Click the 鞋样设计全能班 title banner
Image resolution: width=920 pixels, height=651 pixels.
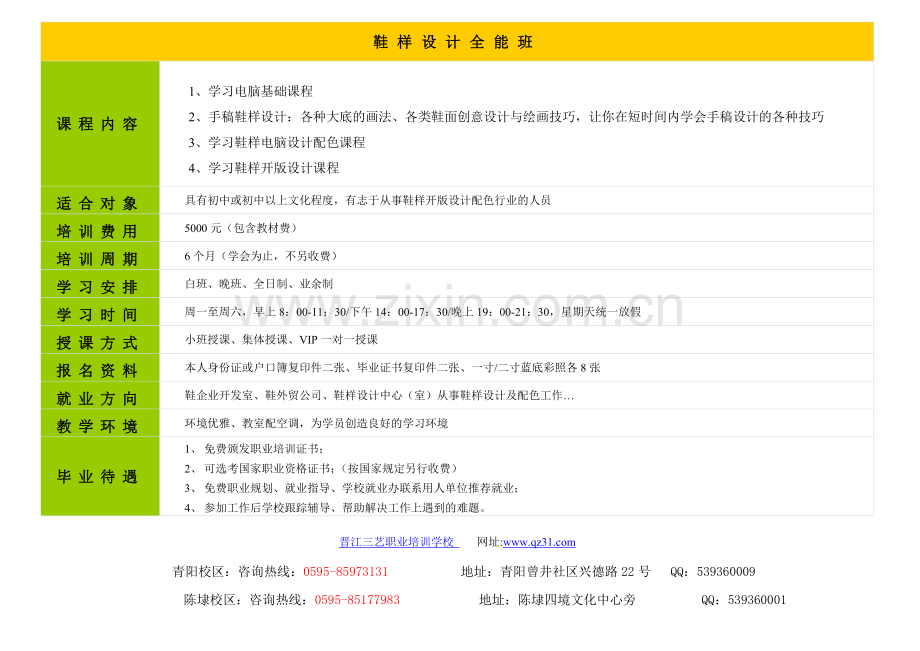point(456,42)
